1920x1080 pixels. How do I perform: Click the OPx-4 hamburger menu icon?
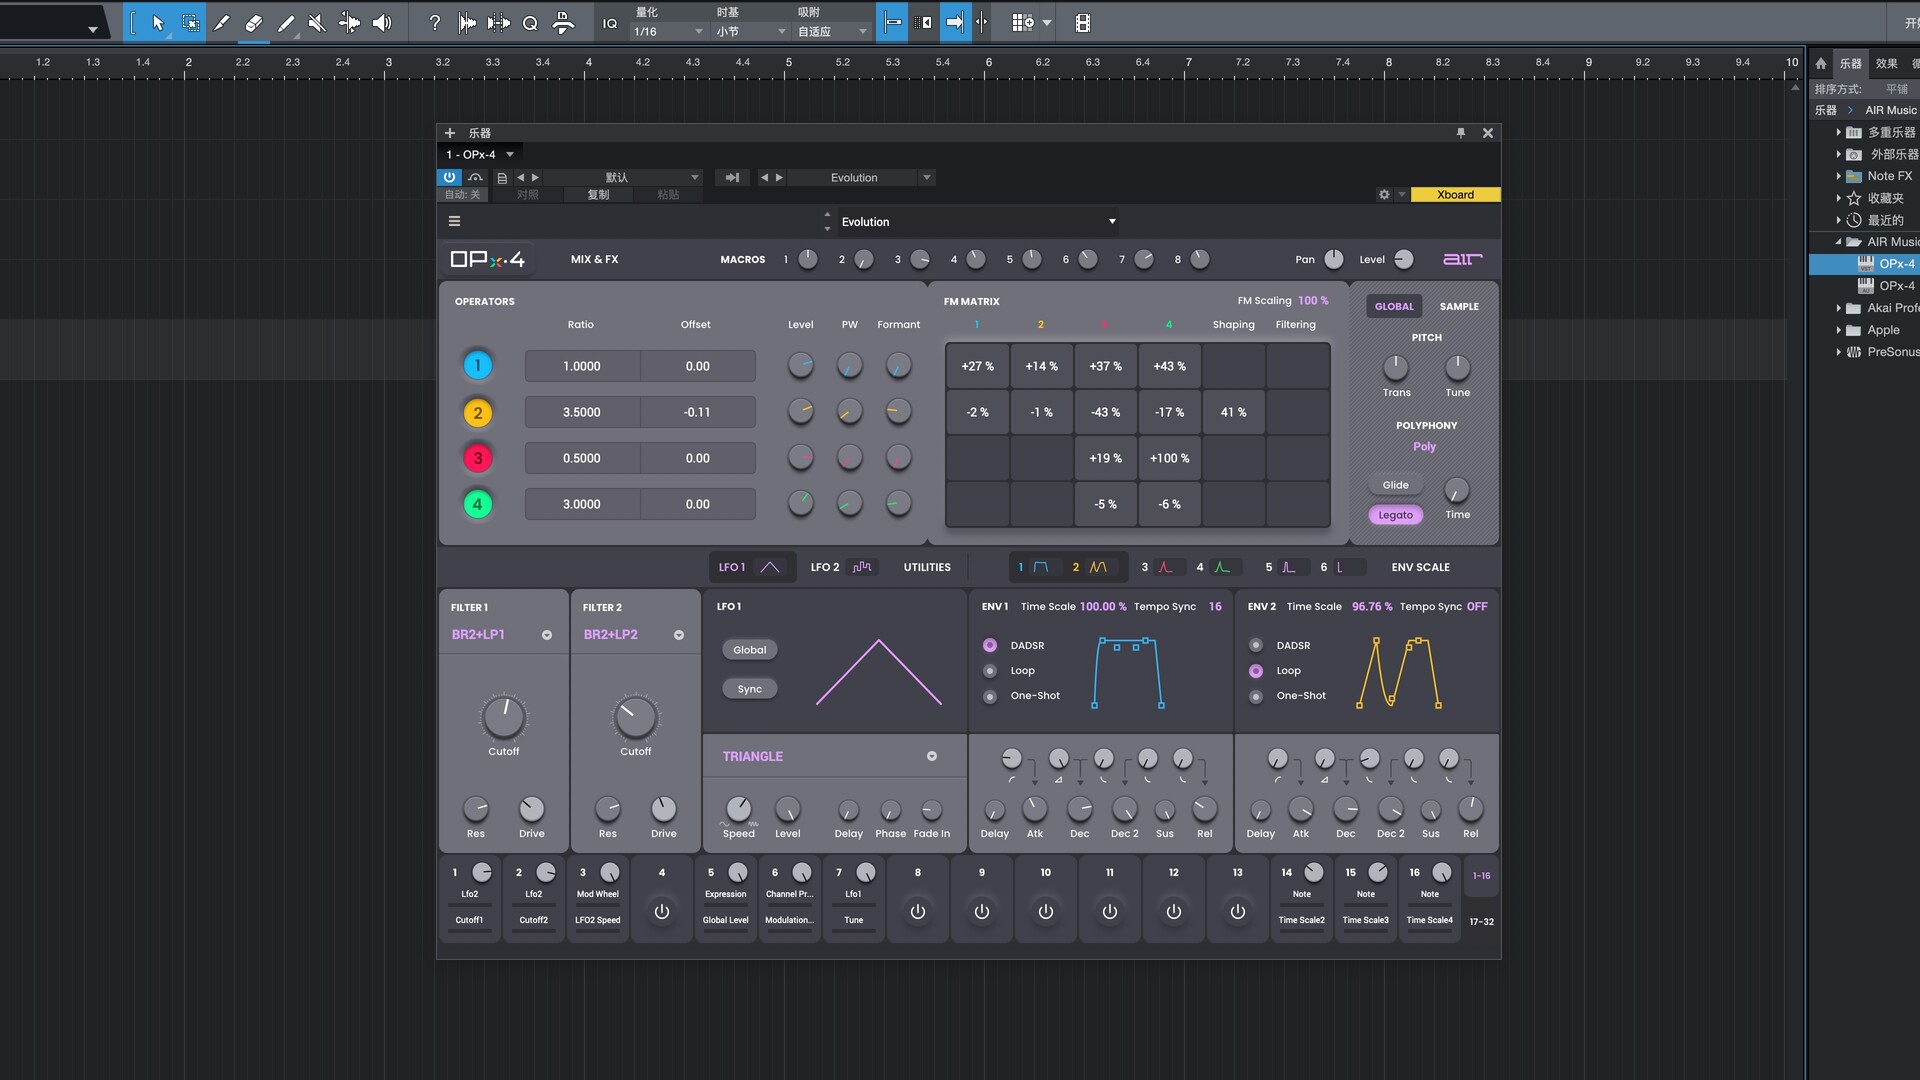[454, 221]
